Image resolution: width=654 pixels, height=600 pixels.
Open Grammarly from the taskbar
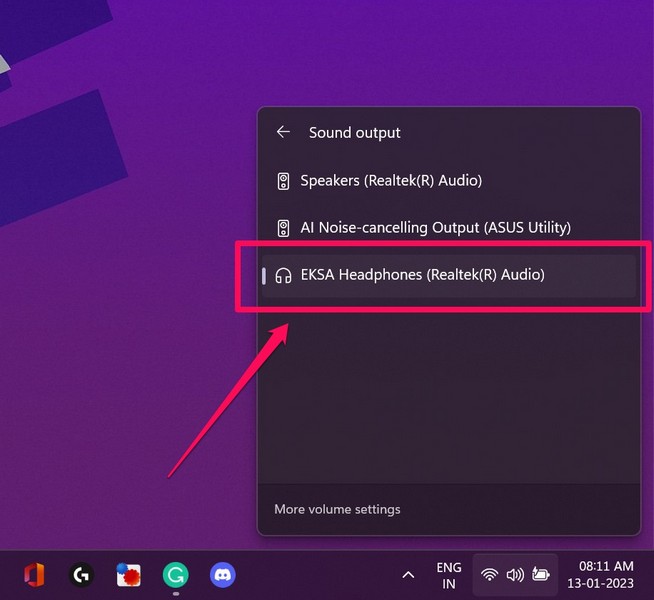[x=176, y=575]
